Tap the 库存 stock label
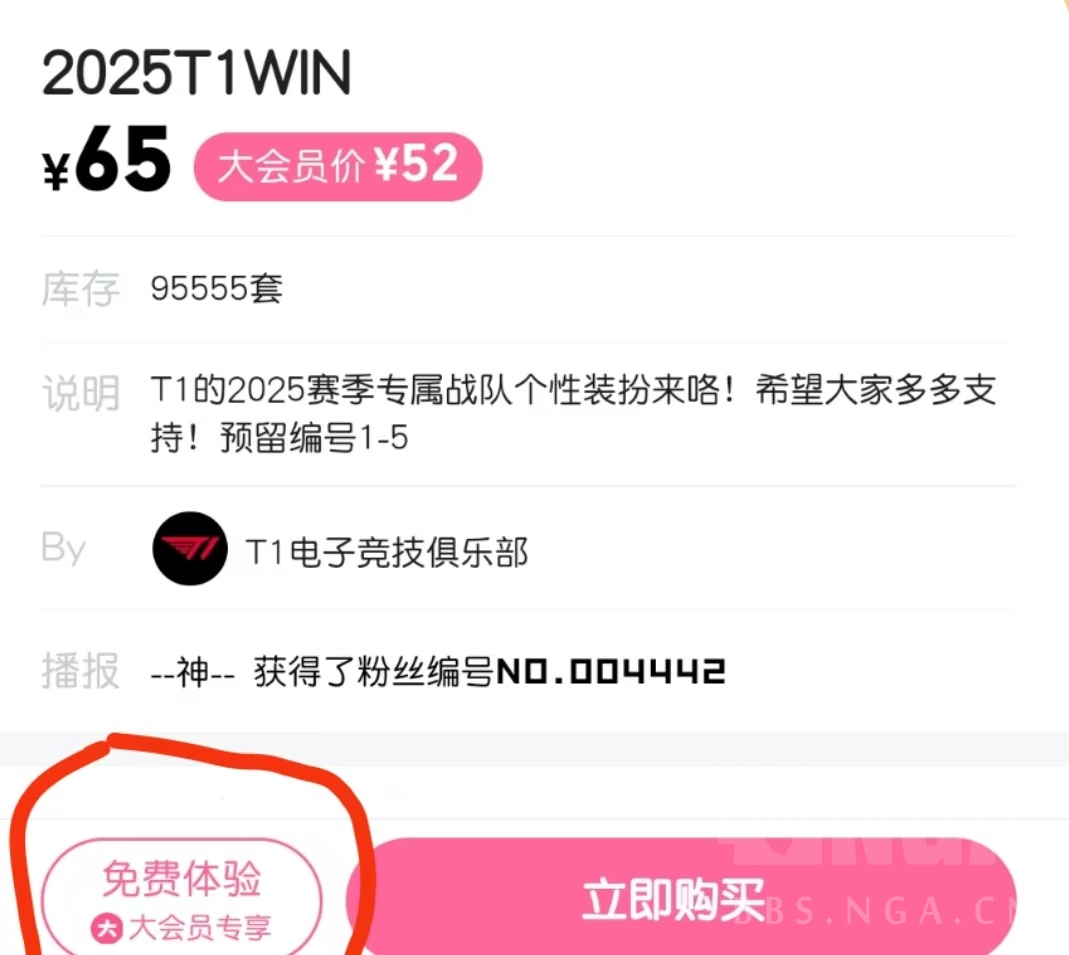Image resolution: width=1069 pixels, height=955 pixels. click(81, 289)
